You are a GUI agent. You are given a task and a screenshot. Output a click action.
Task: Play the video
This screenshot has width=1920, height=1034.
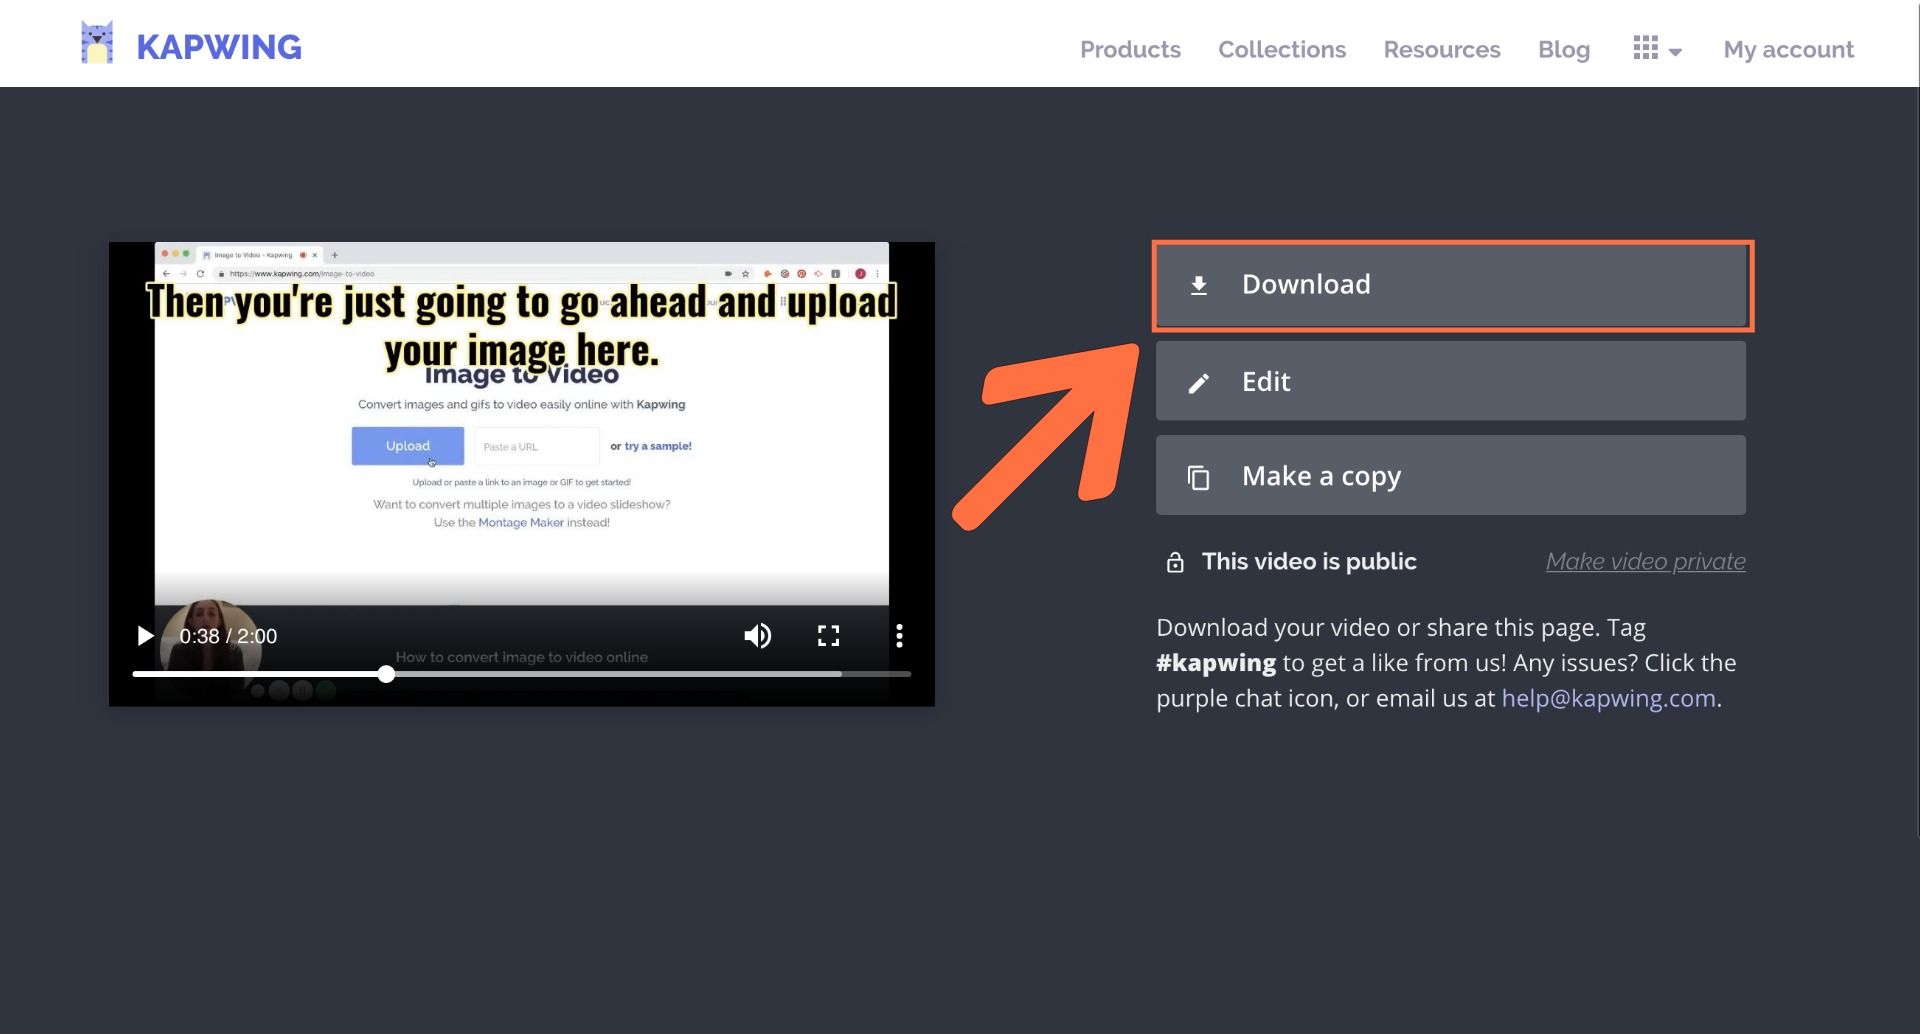pos(145,636)
